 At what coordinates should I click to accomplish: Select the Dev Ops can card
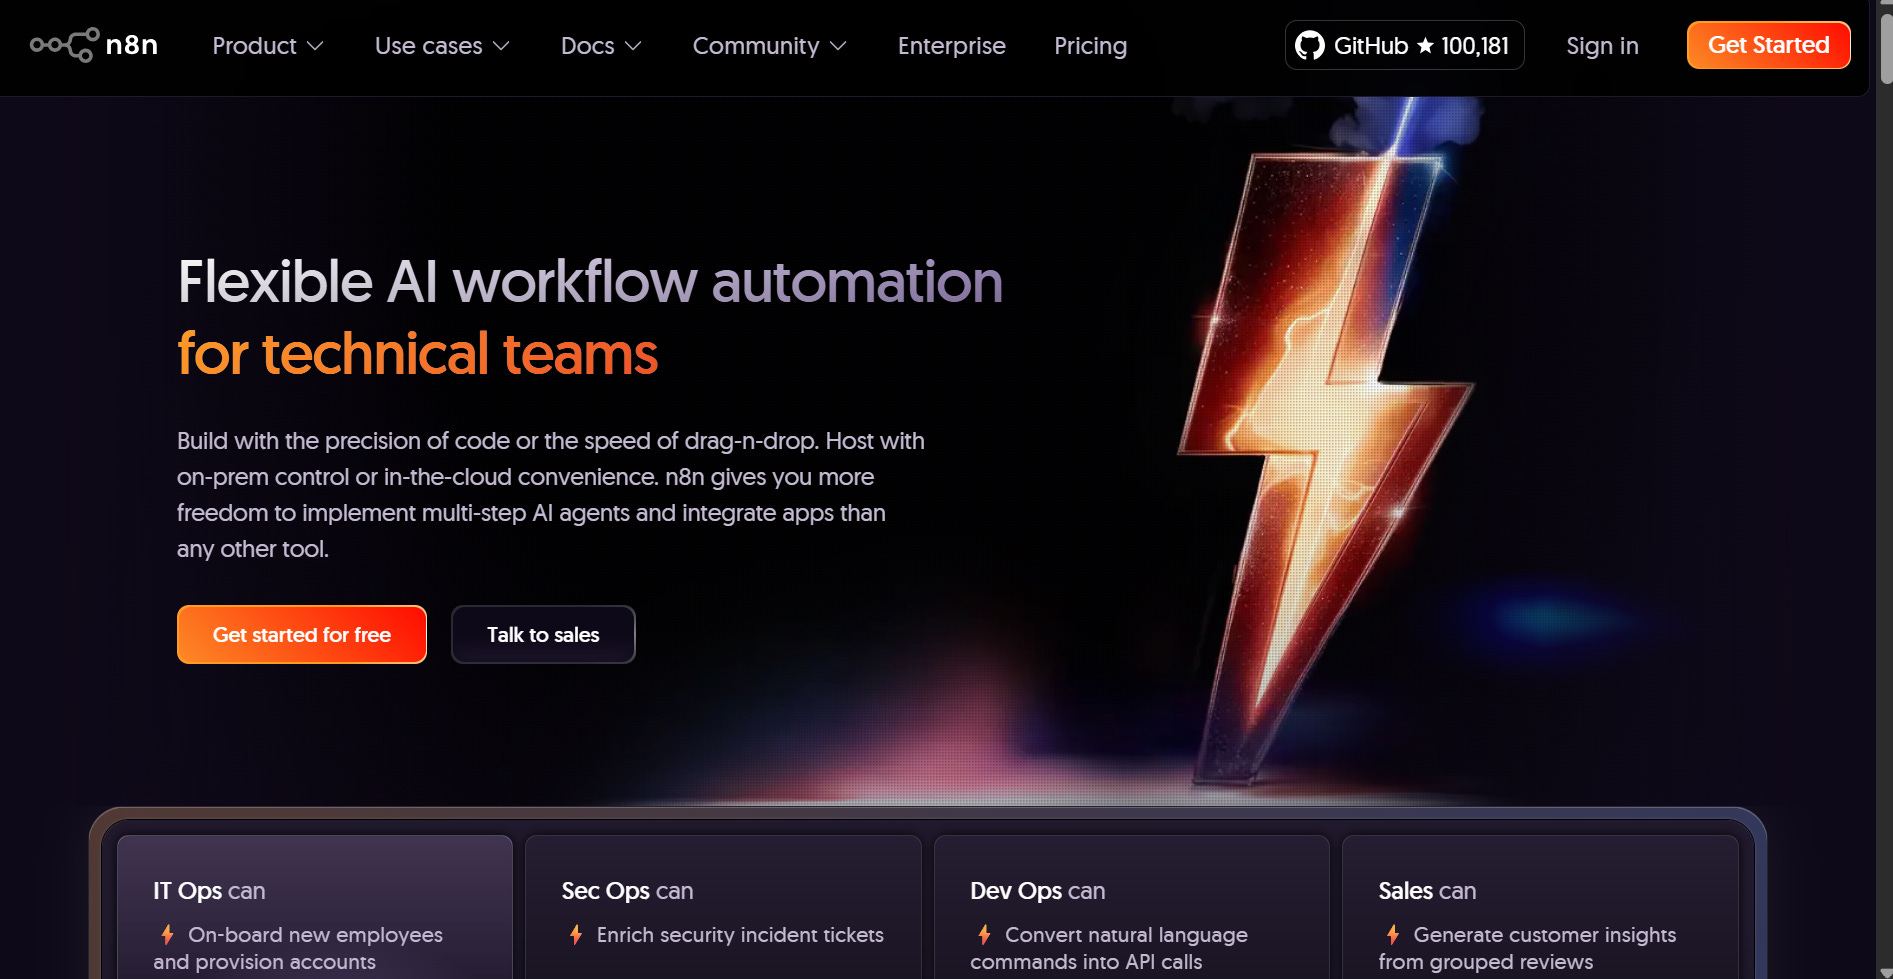1131,907
